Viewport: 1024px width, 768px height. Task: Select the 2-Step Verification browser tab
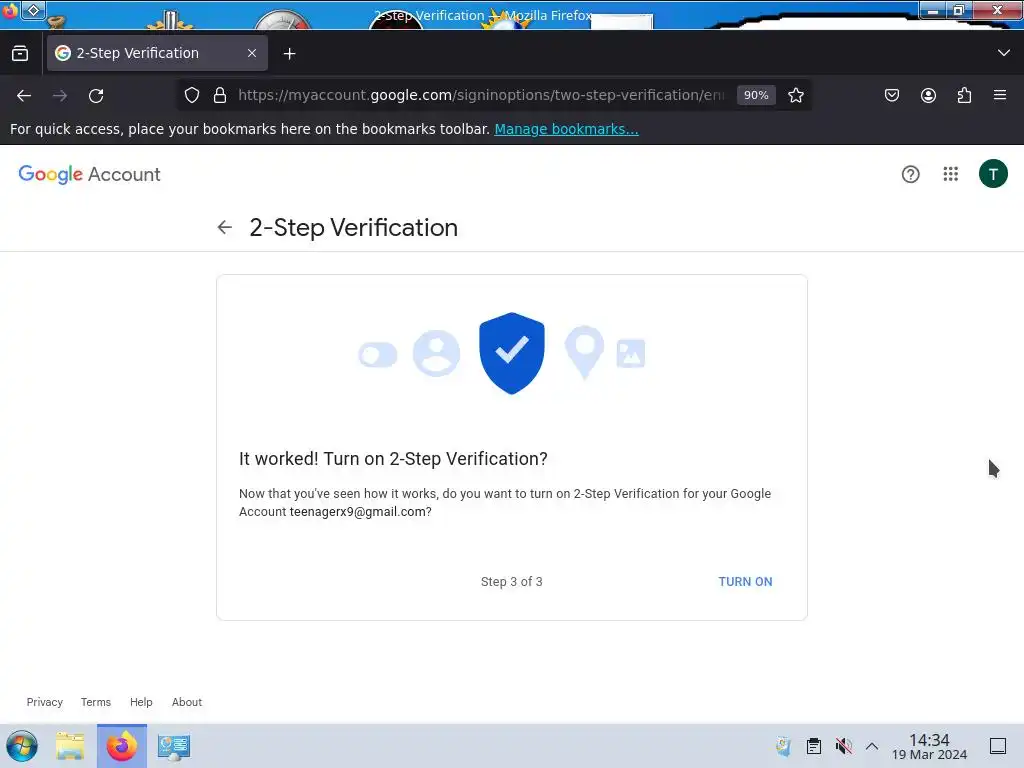point(157,54)
